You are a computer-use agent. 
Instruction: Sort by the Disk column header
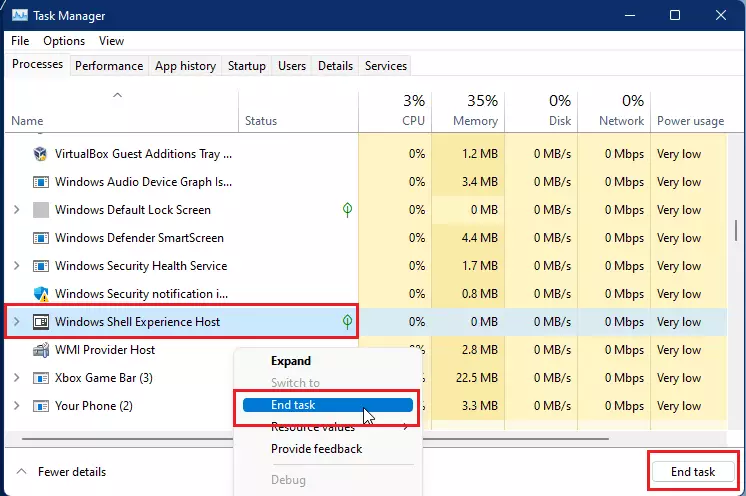[x=541, y=110]
